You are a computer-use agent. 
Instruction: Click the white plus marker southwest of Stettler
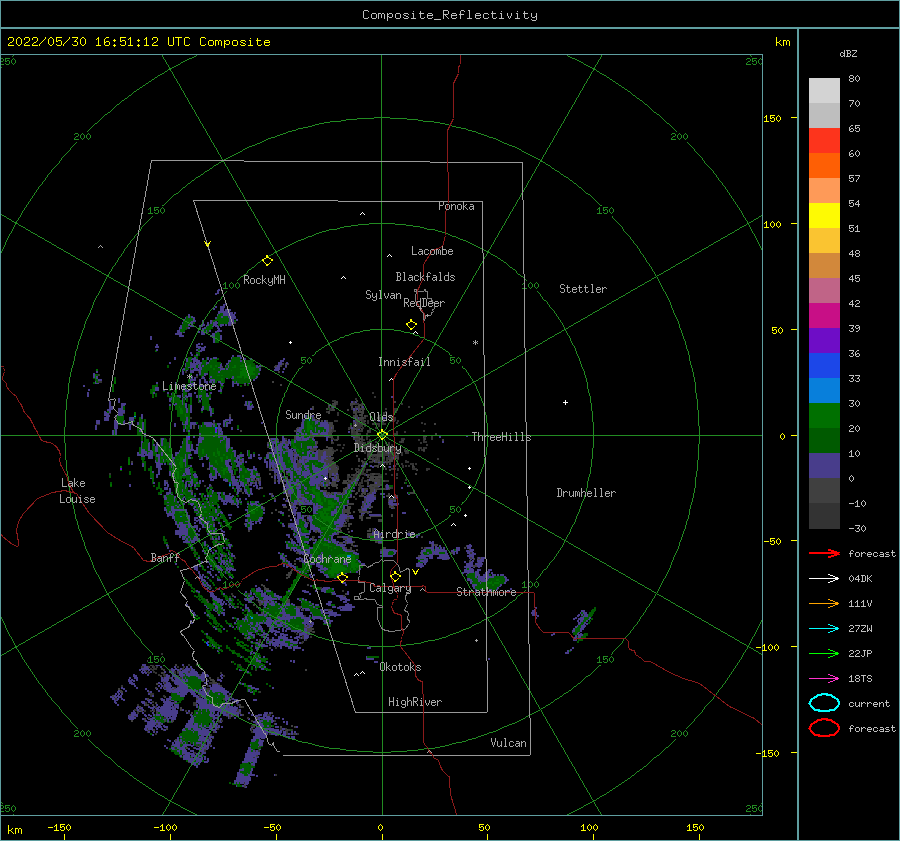565,402
